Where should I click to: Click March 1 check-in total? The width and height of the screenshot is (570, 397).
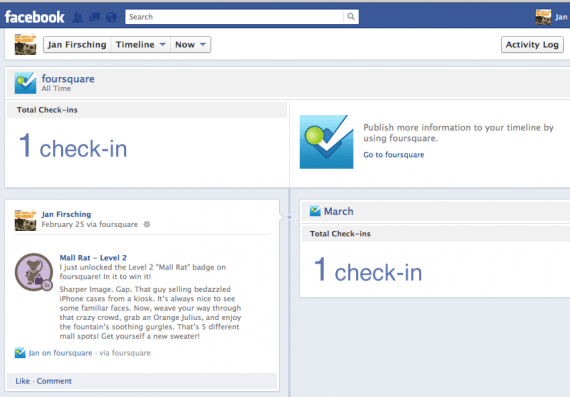point(368,270)
